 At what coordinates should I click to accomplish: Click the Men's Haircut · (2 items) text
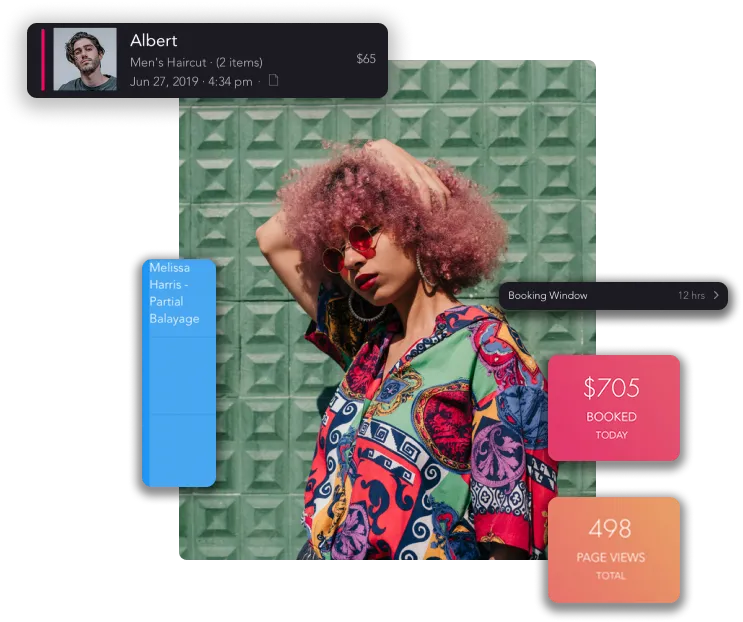pos(196,63)
